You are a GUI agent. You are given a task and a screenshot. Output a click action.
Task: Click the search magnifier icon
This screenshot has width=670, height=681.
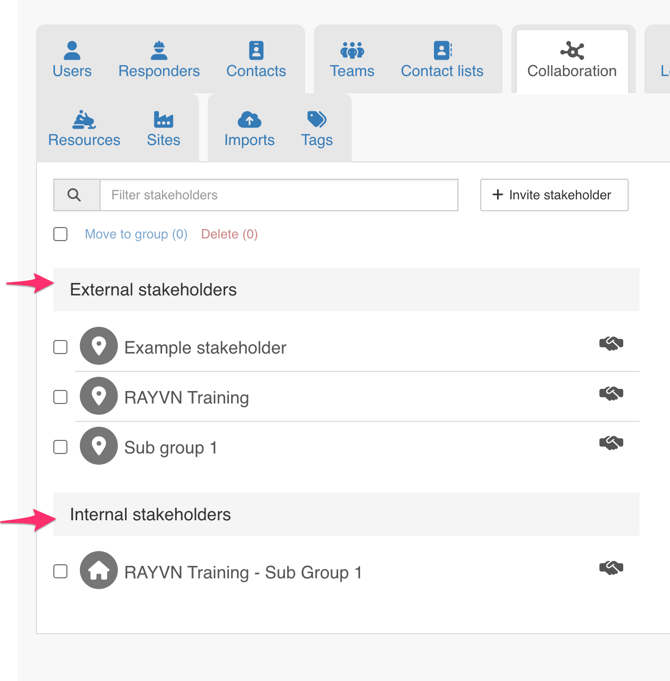coord(75,195)
